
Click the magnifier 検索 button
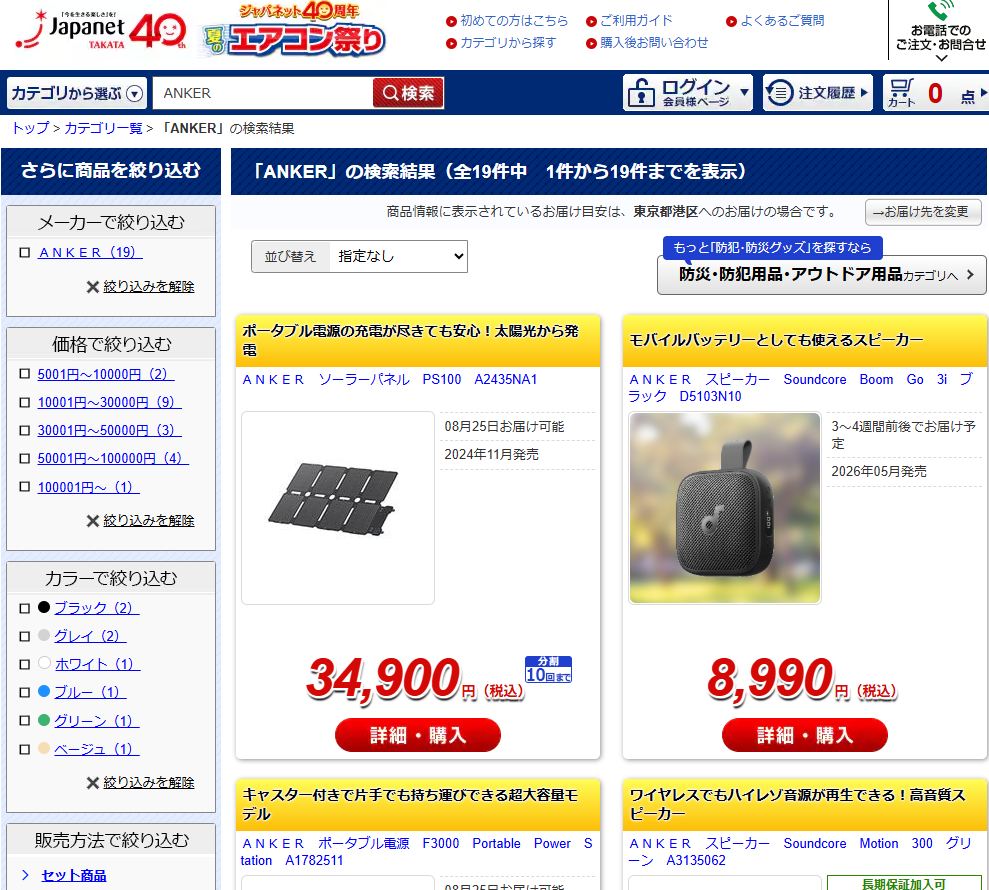408,93
